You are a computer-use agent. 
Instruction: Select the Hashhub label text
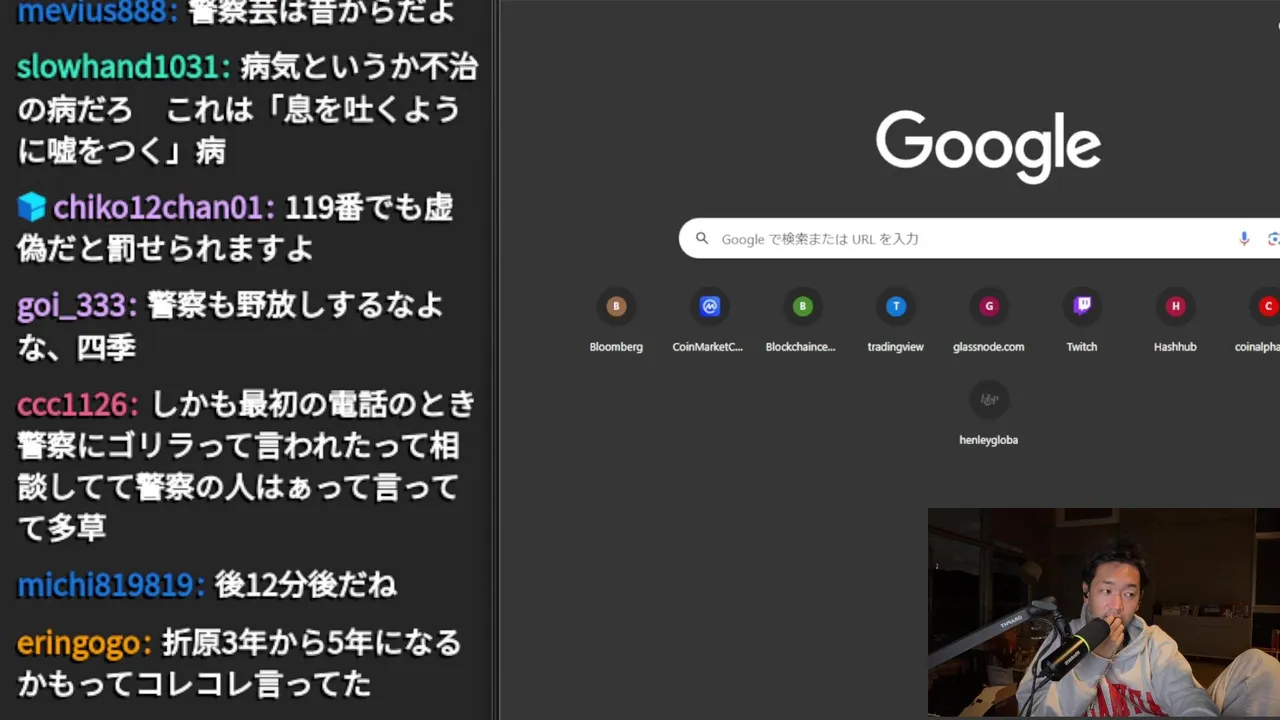click(1175, 347)
